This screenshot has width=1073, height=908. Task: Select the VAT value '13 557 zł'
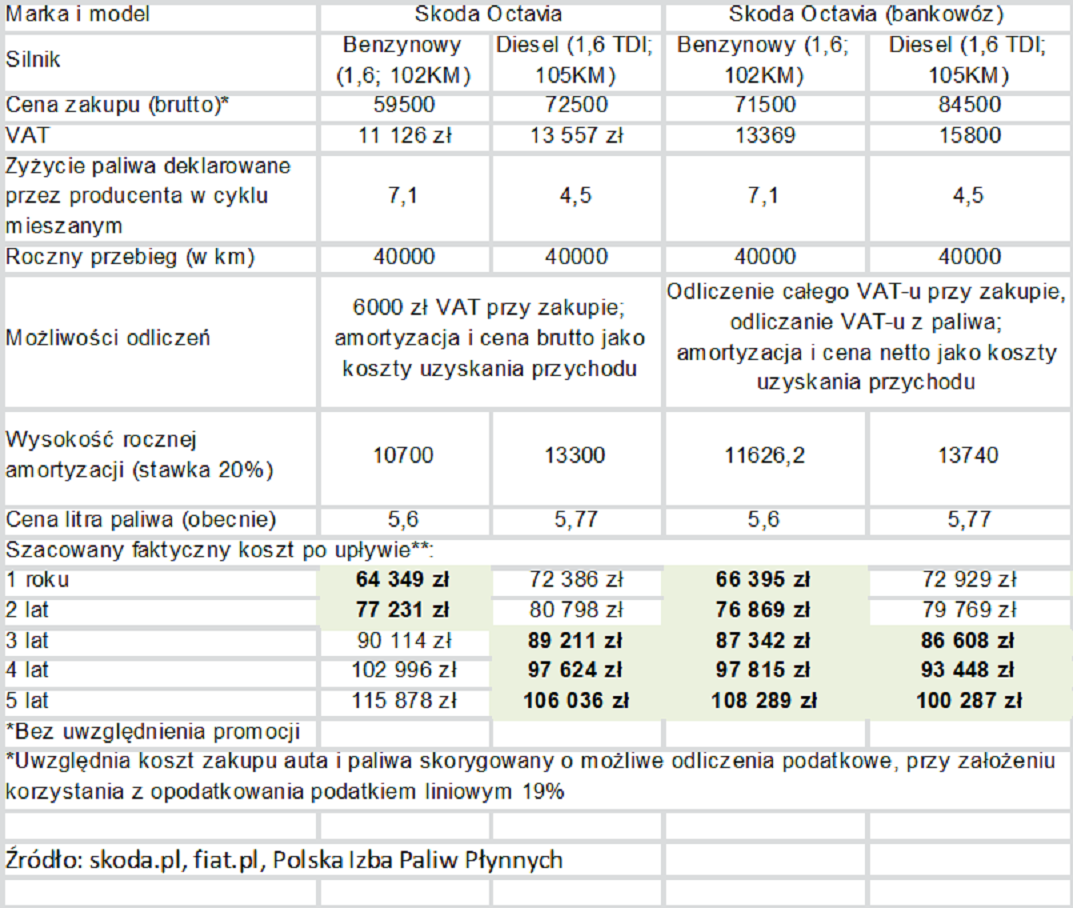[576, 135]
